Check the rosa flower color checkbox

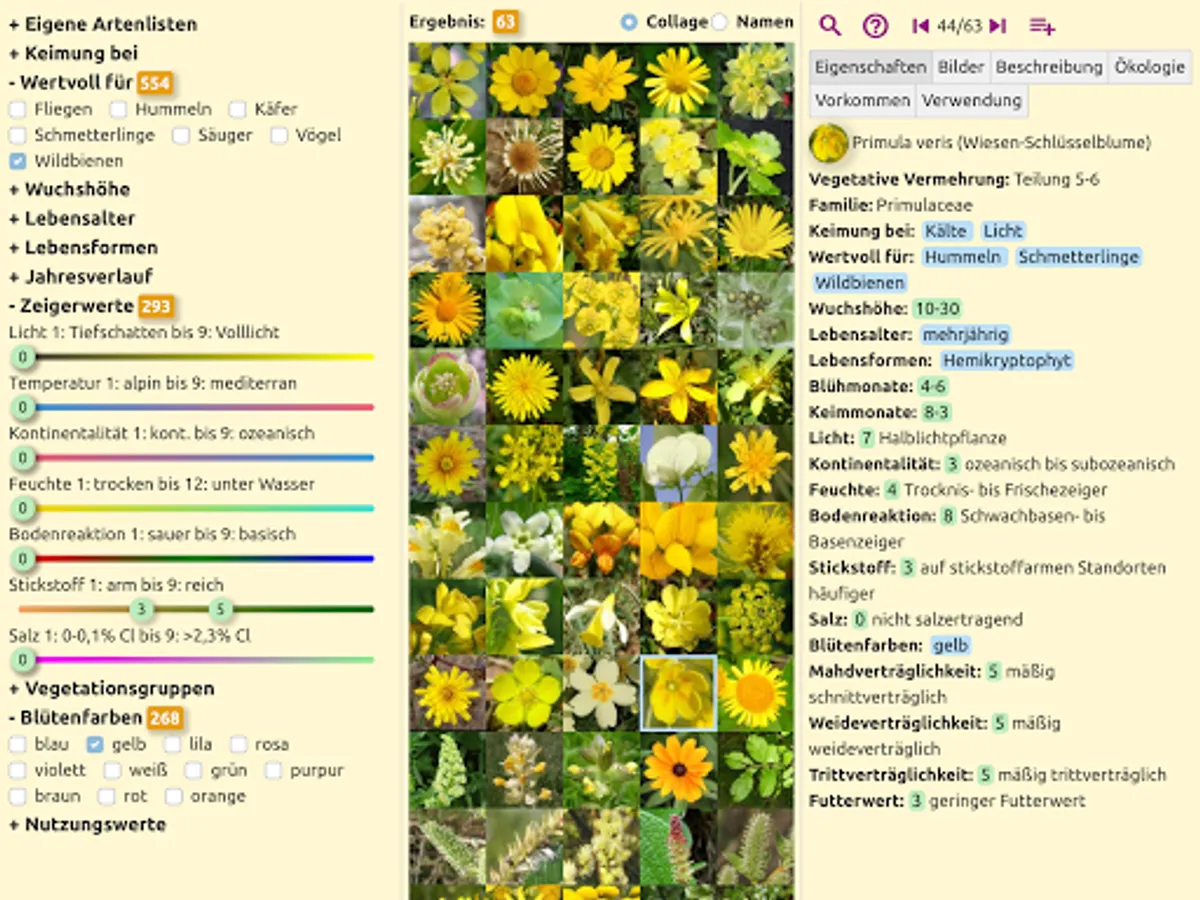pyautogui.click(x=238, y=744)
